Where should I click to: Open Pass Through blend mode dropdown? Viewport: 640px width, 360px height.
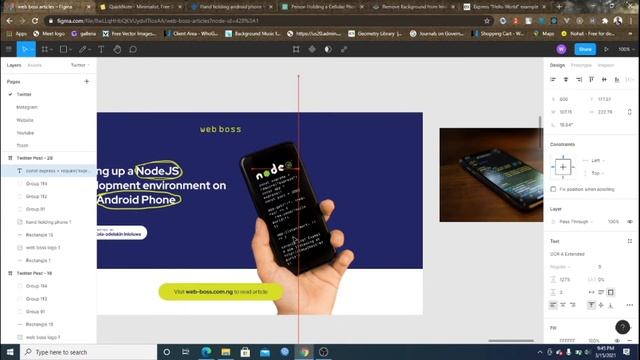coord(576,222)
